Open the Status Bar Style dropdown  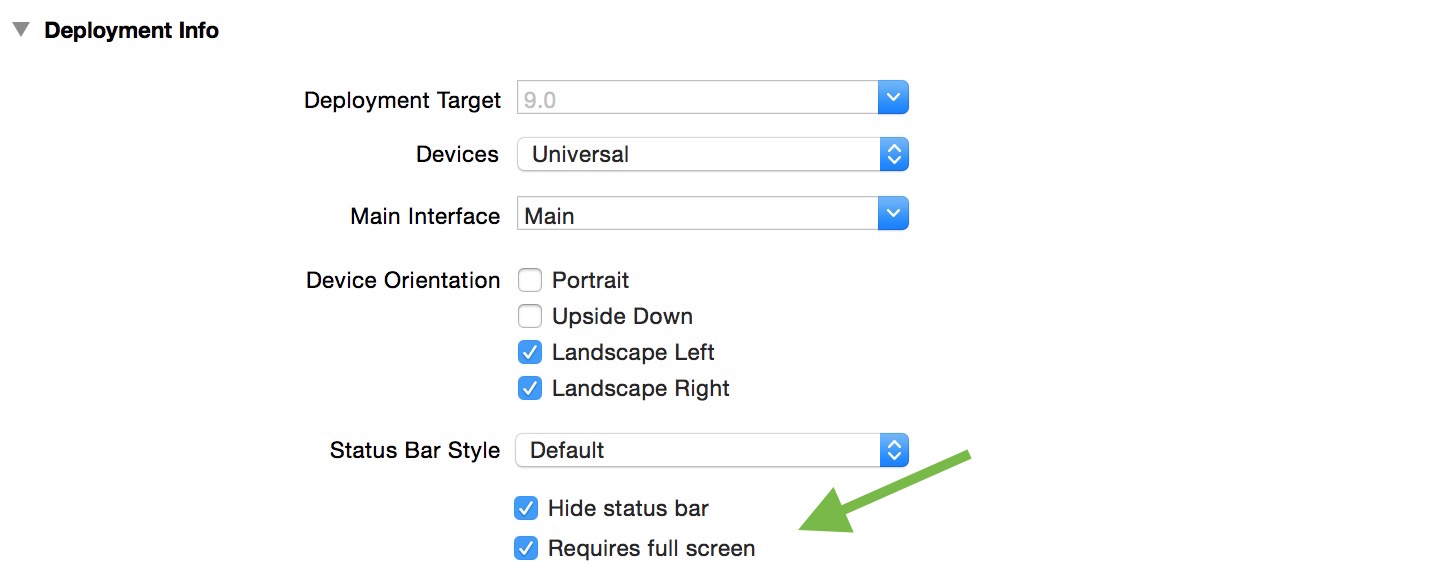(x=700, y=450)
